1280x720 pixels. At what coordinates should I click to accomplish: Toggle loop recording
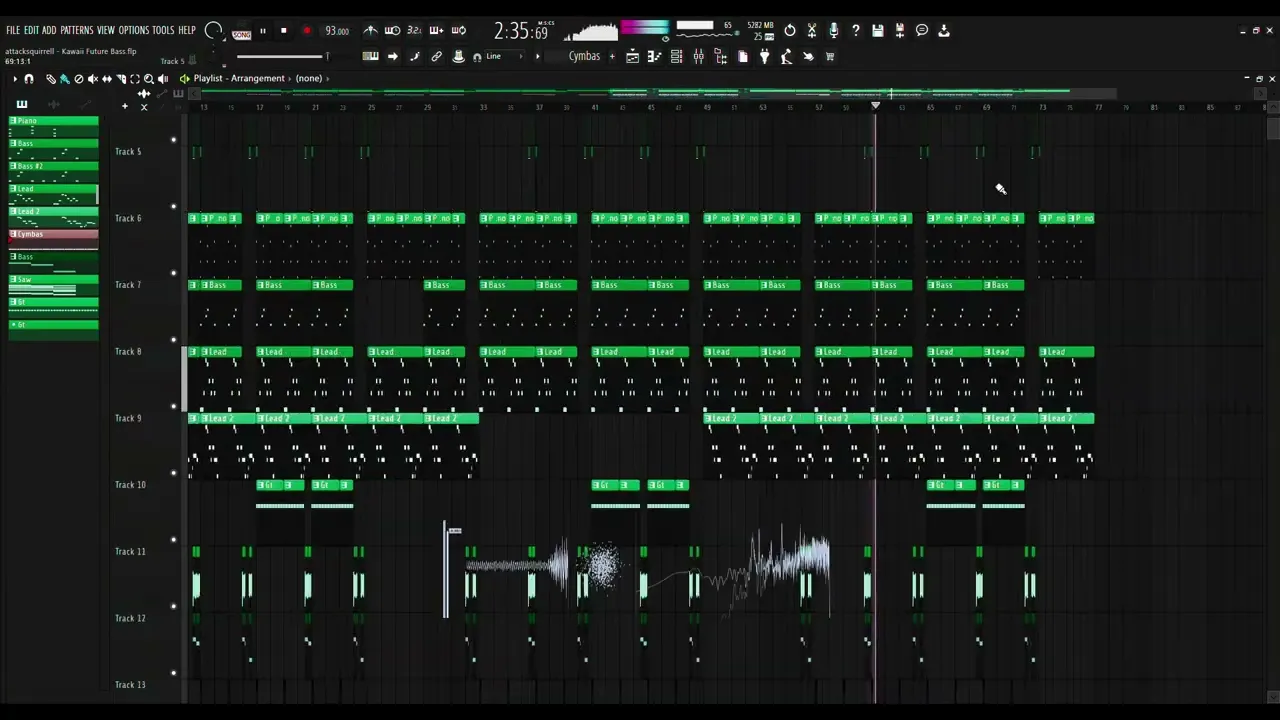(x=458, y=31)
